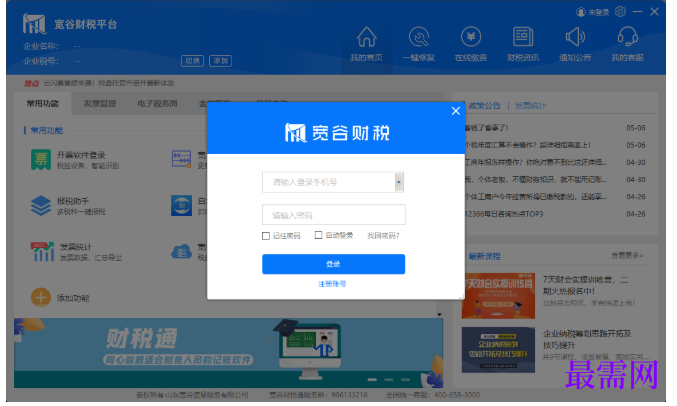This screenshot has width=677, height=406.
Task: Open 查看更多> link in 最新课程
Action: 627,255
